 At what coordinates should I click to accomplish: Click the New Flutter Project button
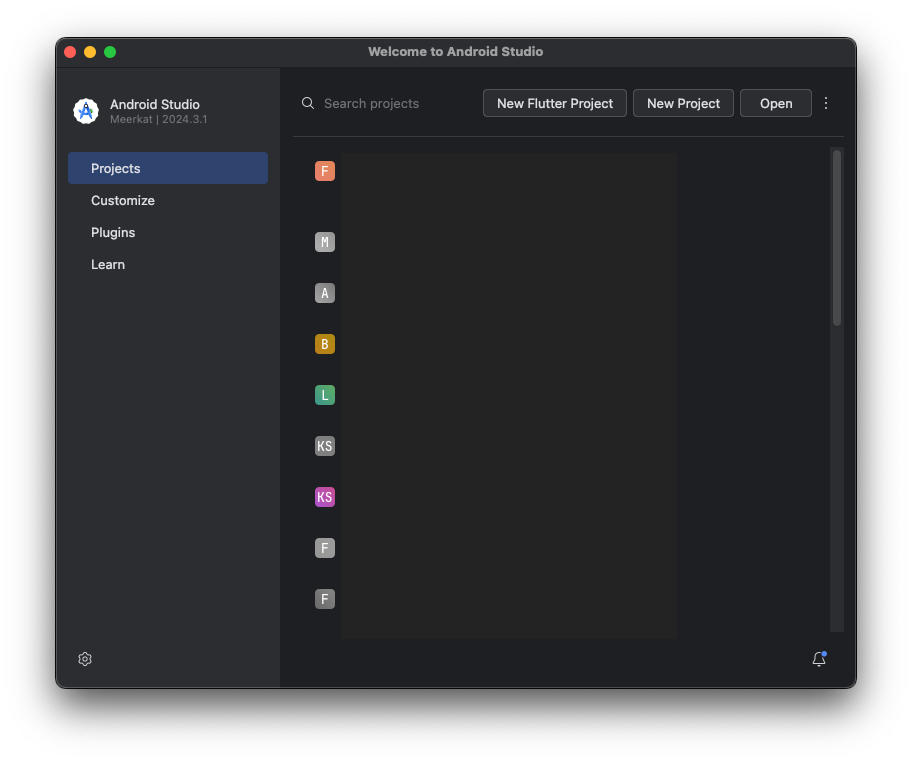pos(554,103)
